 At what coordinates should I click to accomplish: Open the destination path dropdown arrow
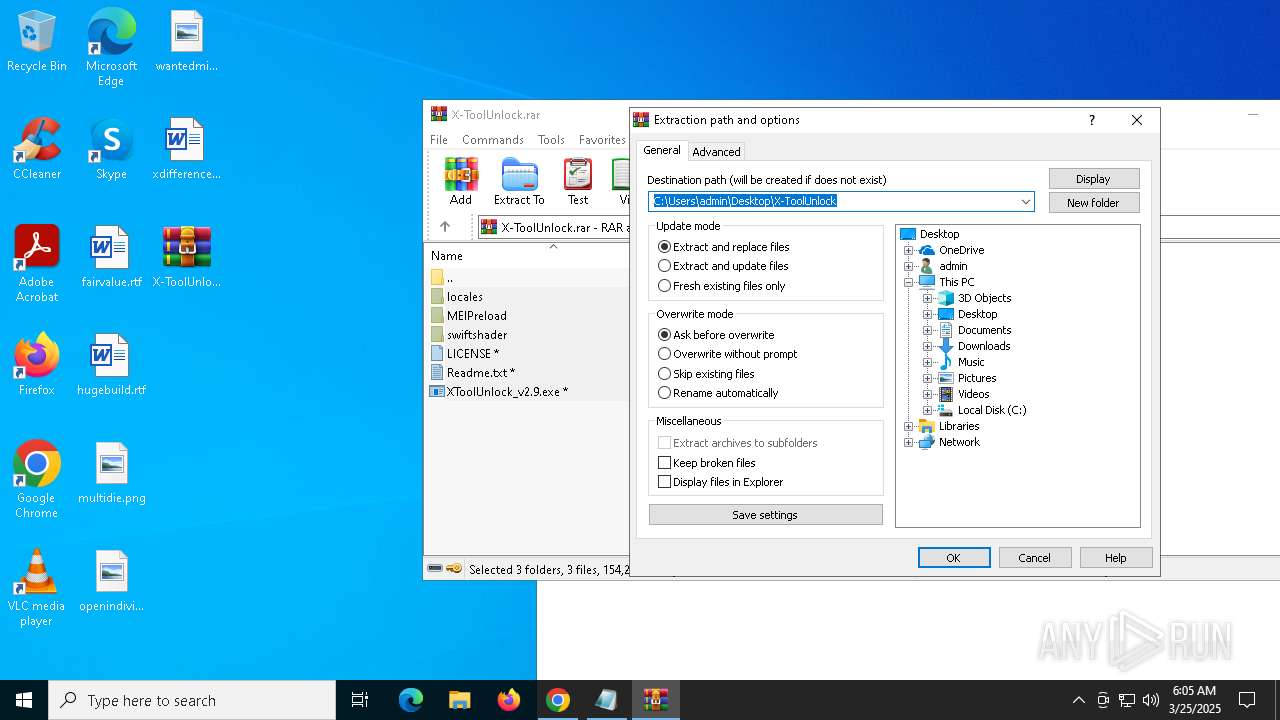pyautogui.click(x=1025, y=202)
